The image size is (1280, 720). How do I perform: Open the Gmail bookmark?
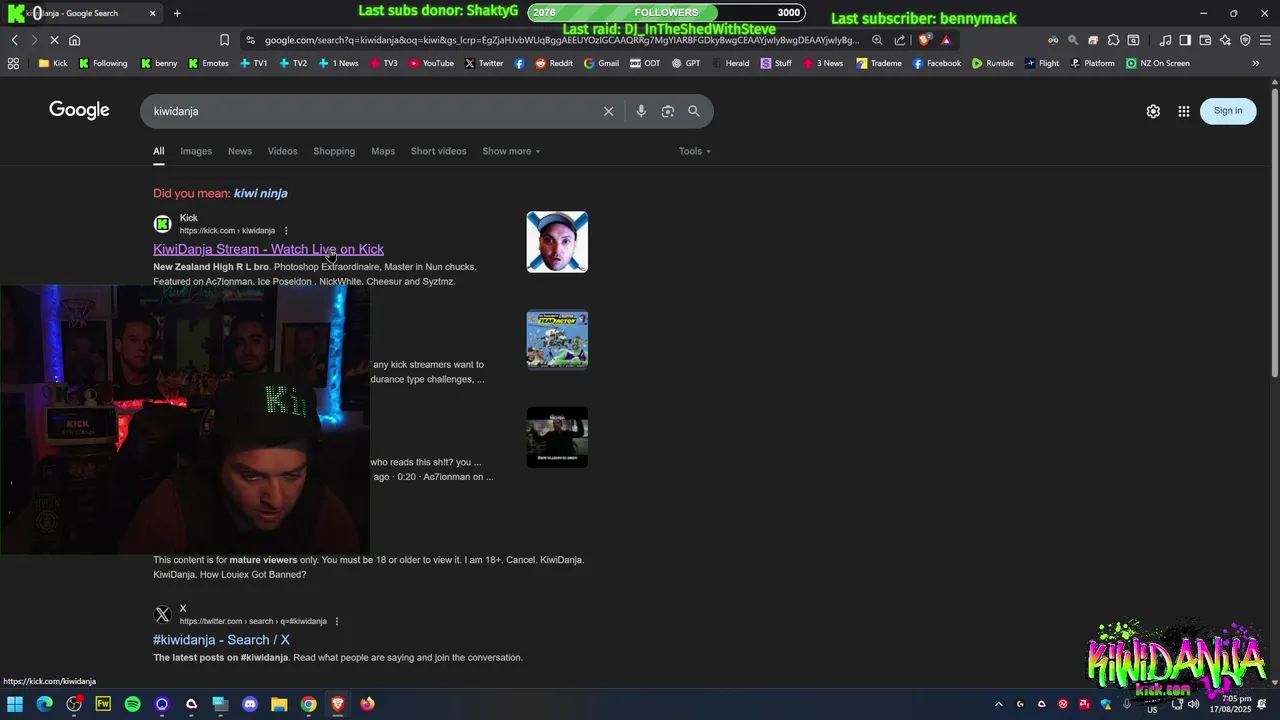click(x=601, y=63)
